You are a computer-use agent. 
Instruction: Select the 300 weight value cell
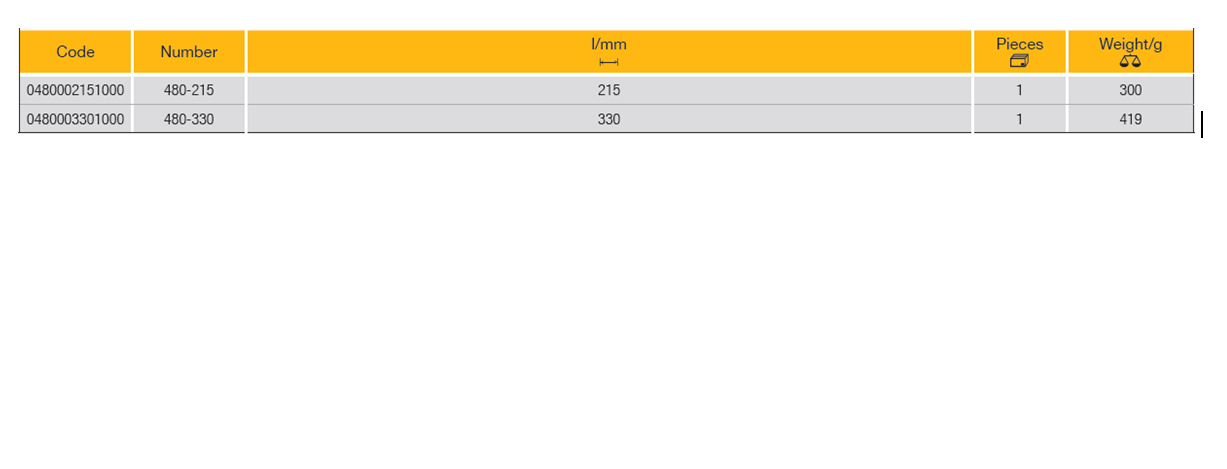click(x=1130, y=90)
